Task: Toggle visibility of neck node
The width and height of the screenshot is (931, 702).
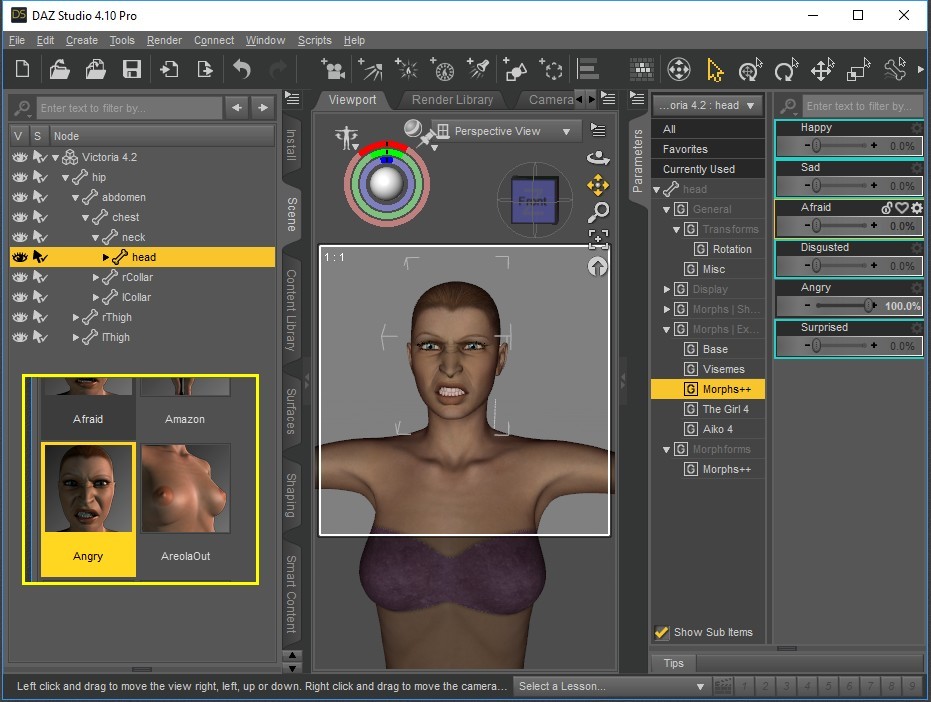Action: pyautogui.click(x=20, y=238)
